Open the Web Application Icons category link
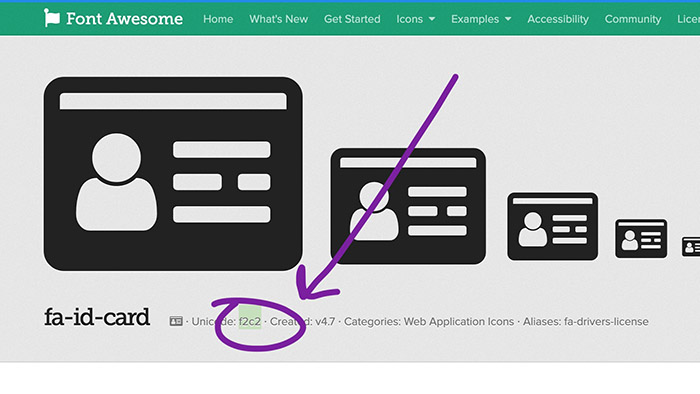Viewport: 700px width, 394px height. point(459,321)
